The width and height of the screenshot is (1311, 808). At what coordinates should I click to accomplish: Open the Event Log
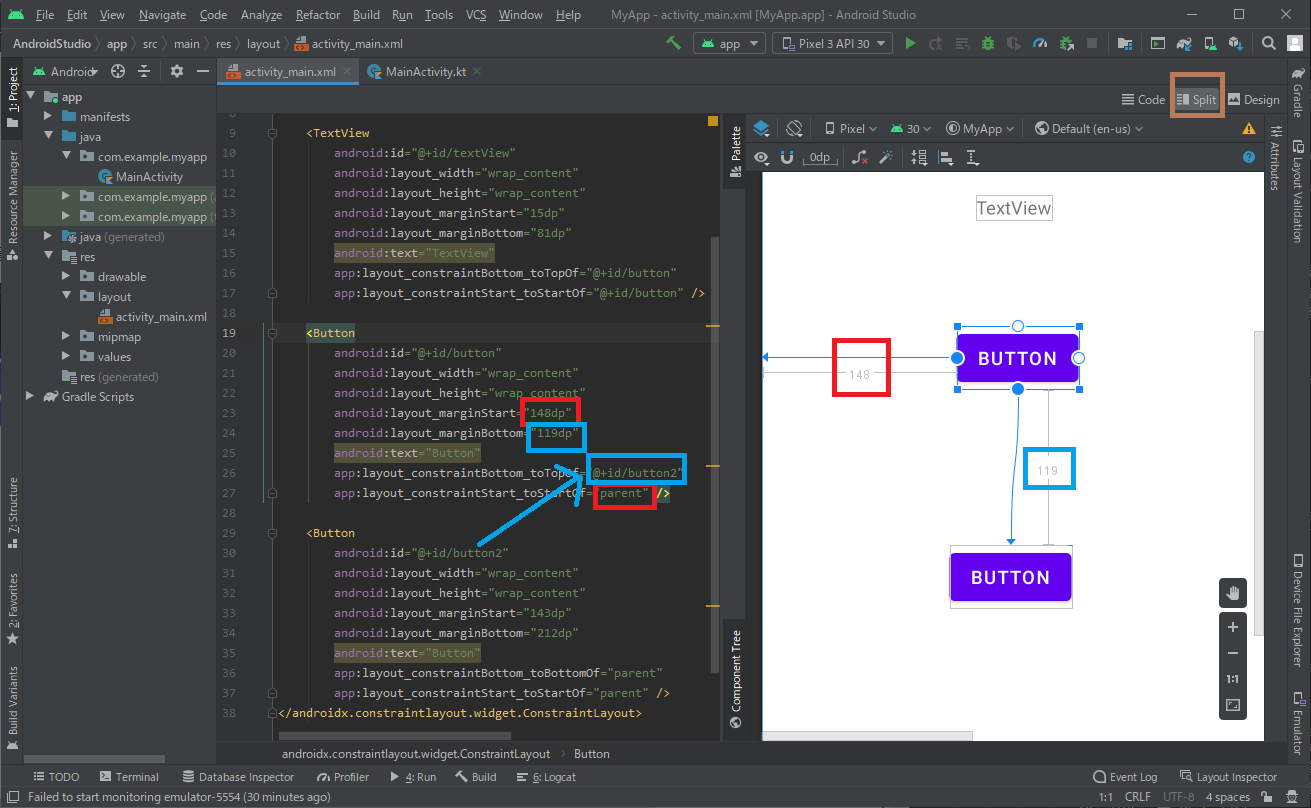point(1125,777)
